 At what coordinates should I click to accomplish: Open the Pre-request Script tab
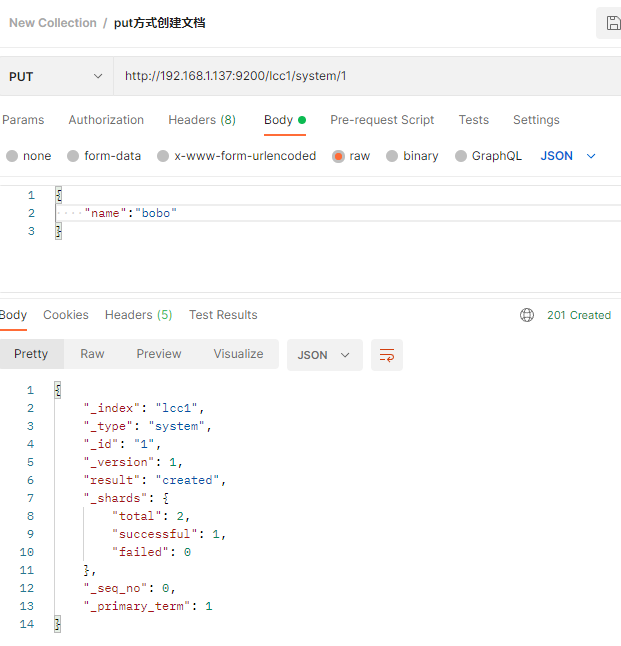pos(382,120)
